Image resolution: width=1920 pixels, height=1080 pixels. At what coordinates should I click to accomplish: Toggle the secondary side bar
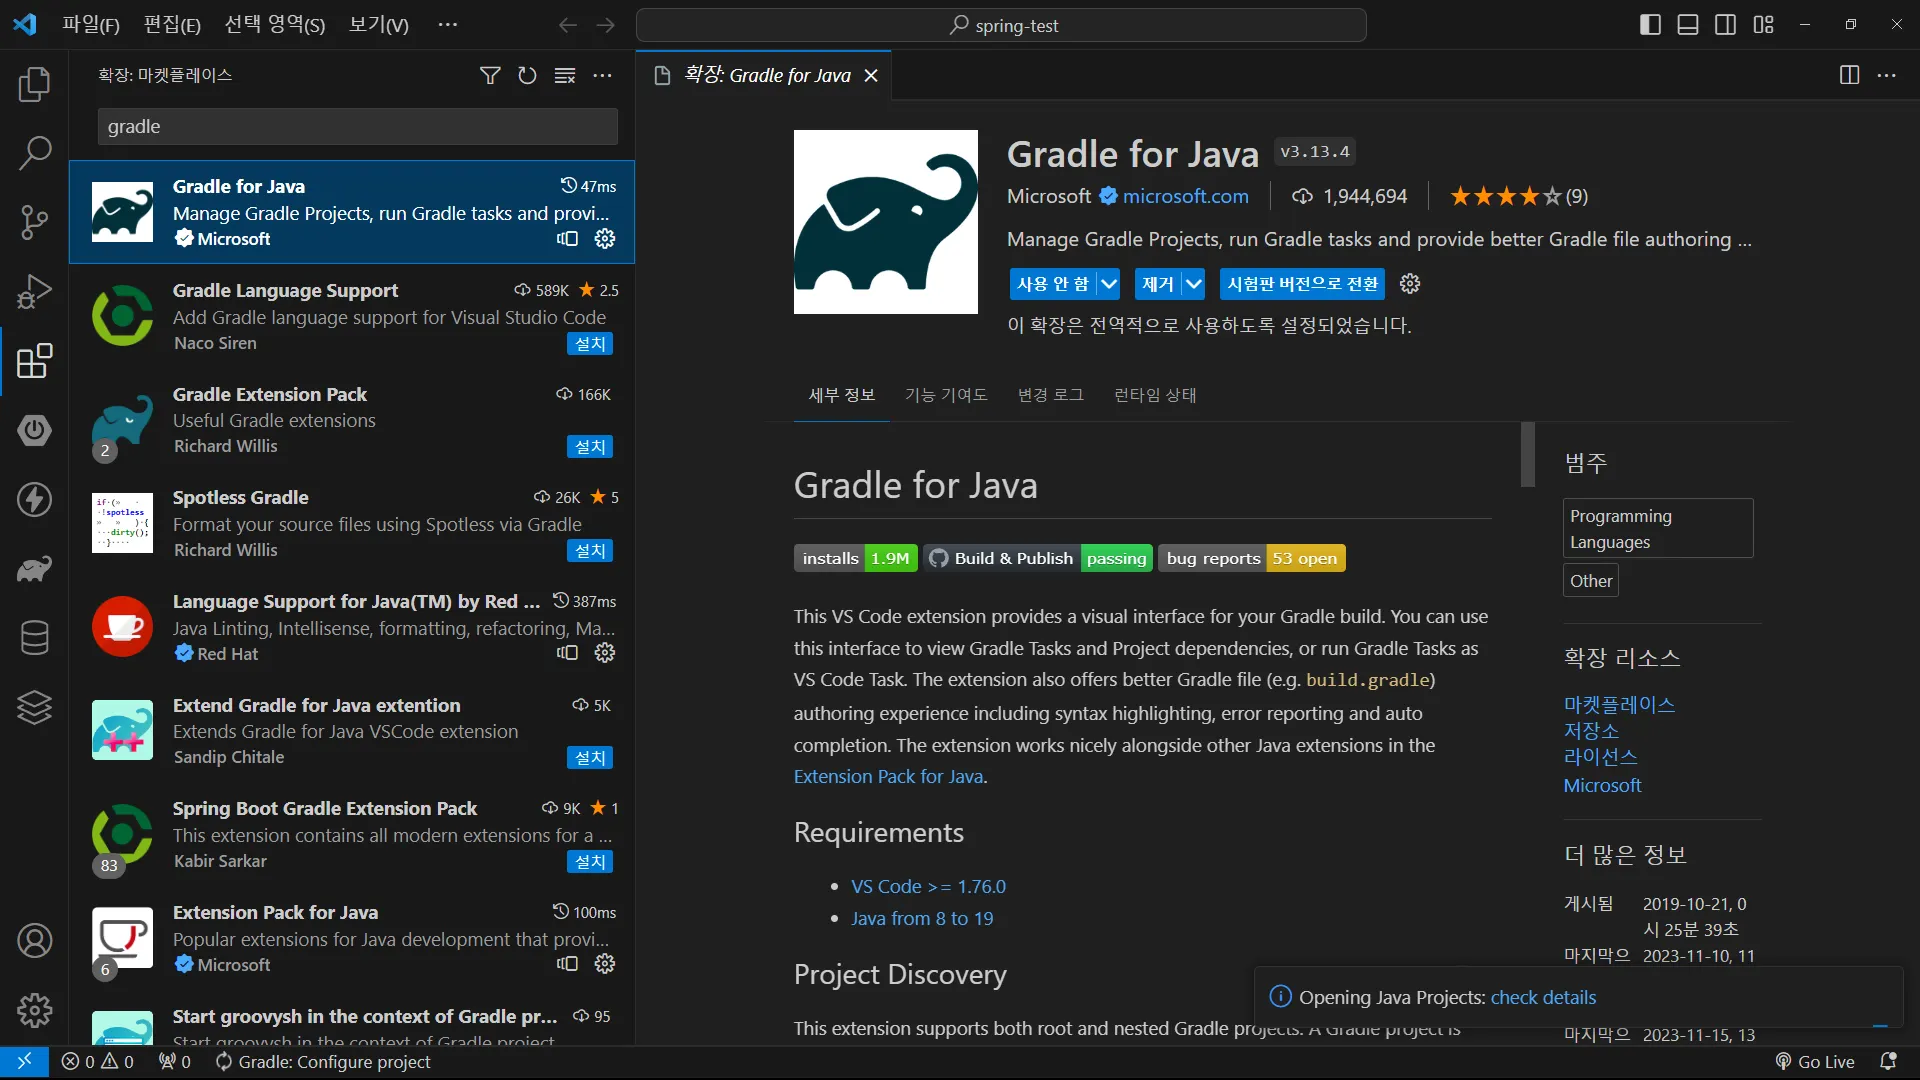(1725, 25)
